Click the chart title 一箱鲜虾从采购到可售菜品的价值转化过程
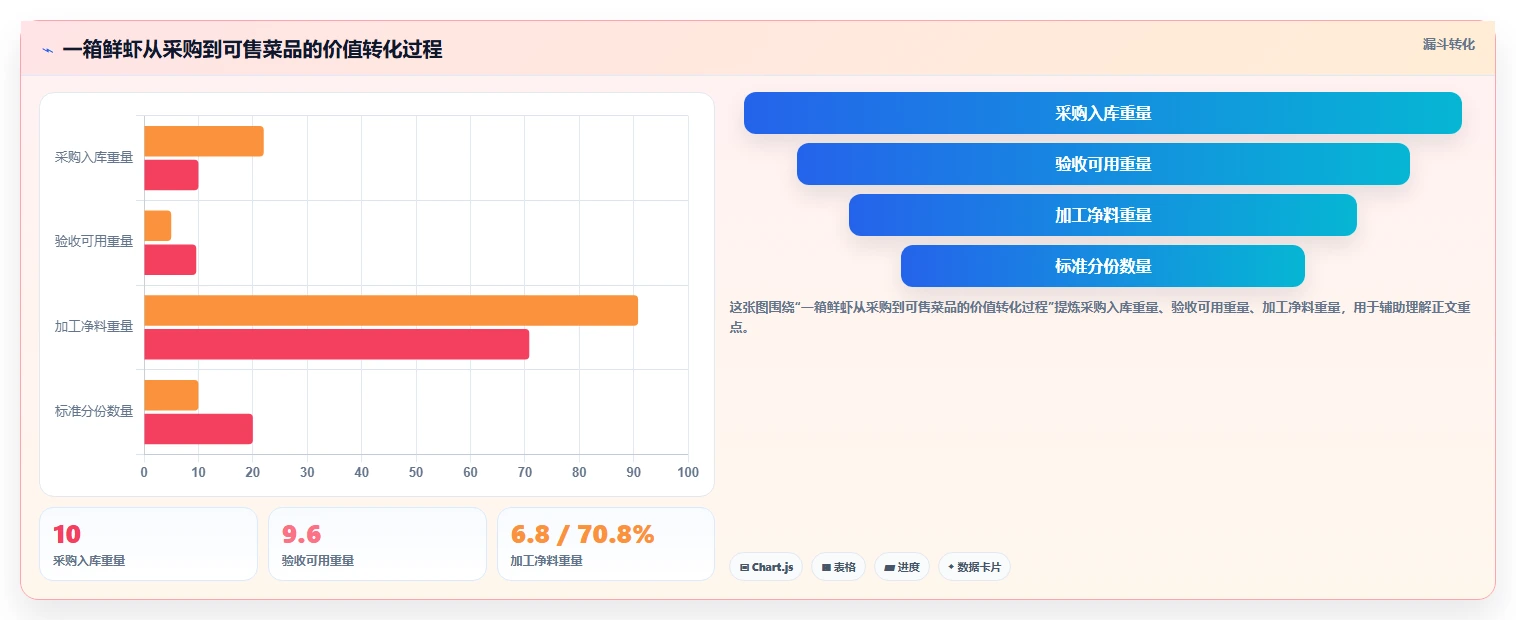 click(252, 49)
